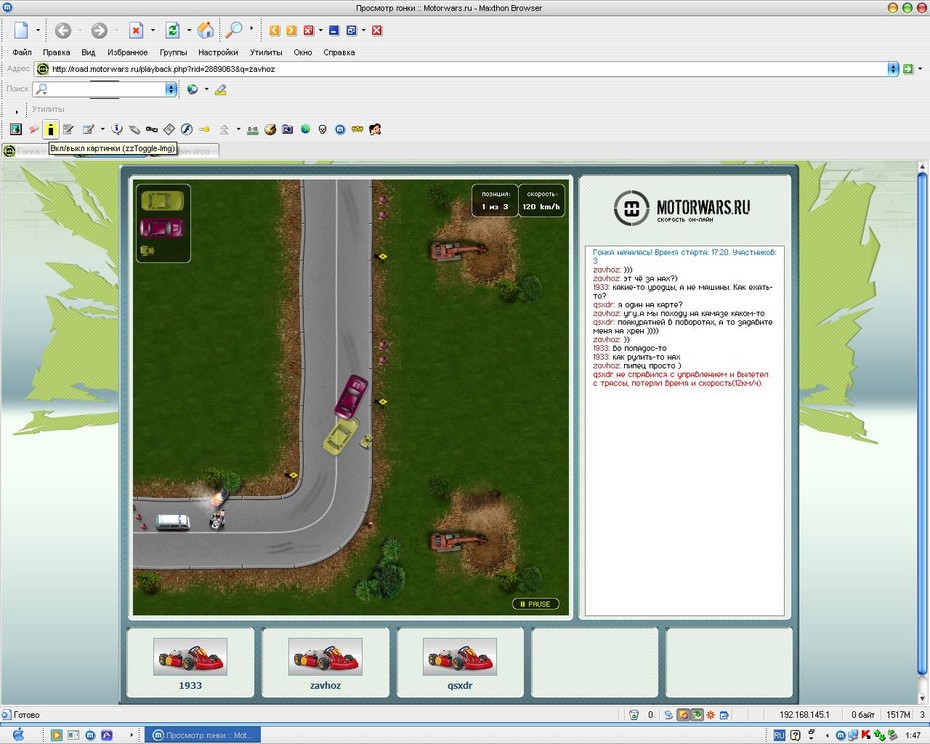Open dropdown next to Stop icon
The height and width of the screenshot is (744, 930).
pos(153,30)
